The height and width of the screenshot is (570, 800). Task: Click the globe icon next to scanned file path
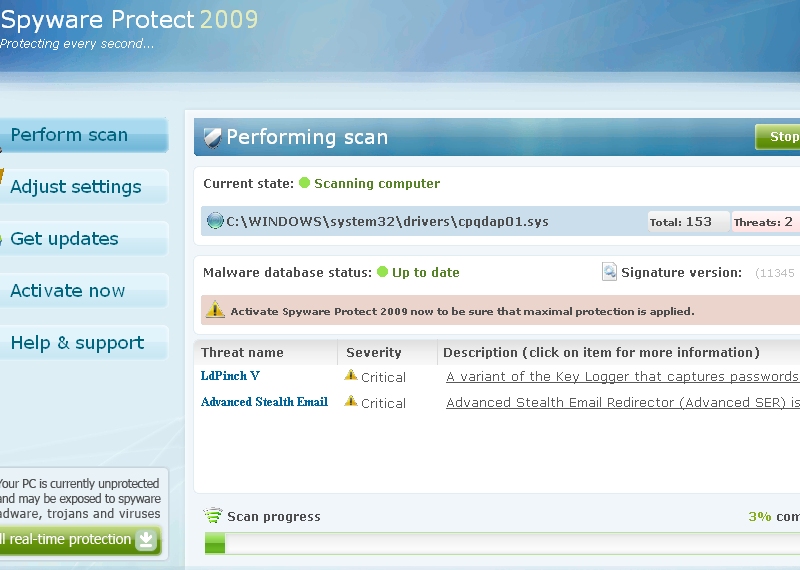[215, 221]
